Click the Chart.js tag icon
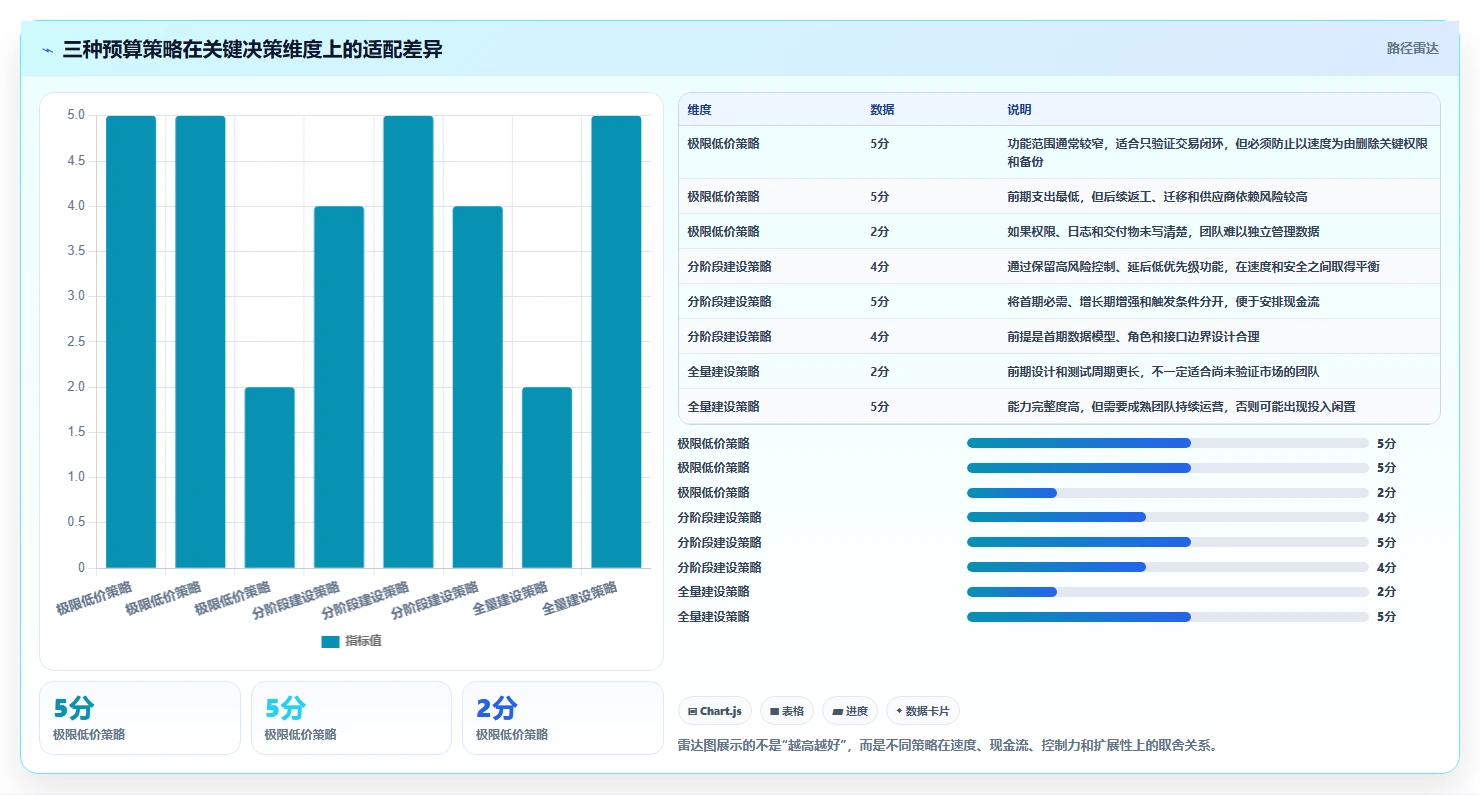The width and height of the screenshot is (1480, 795). [x=692, y=711]
